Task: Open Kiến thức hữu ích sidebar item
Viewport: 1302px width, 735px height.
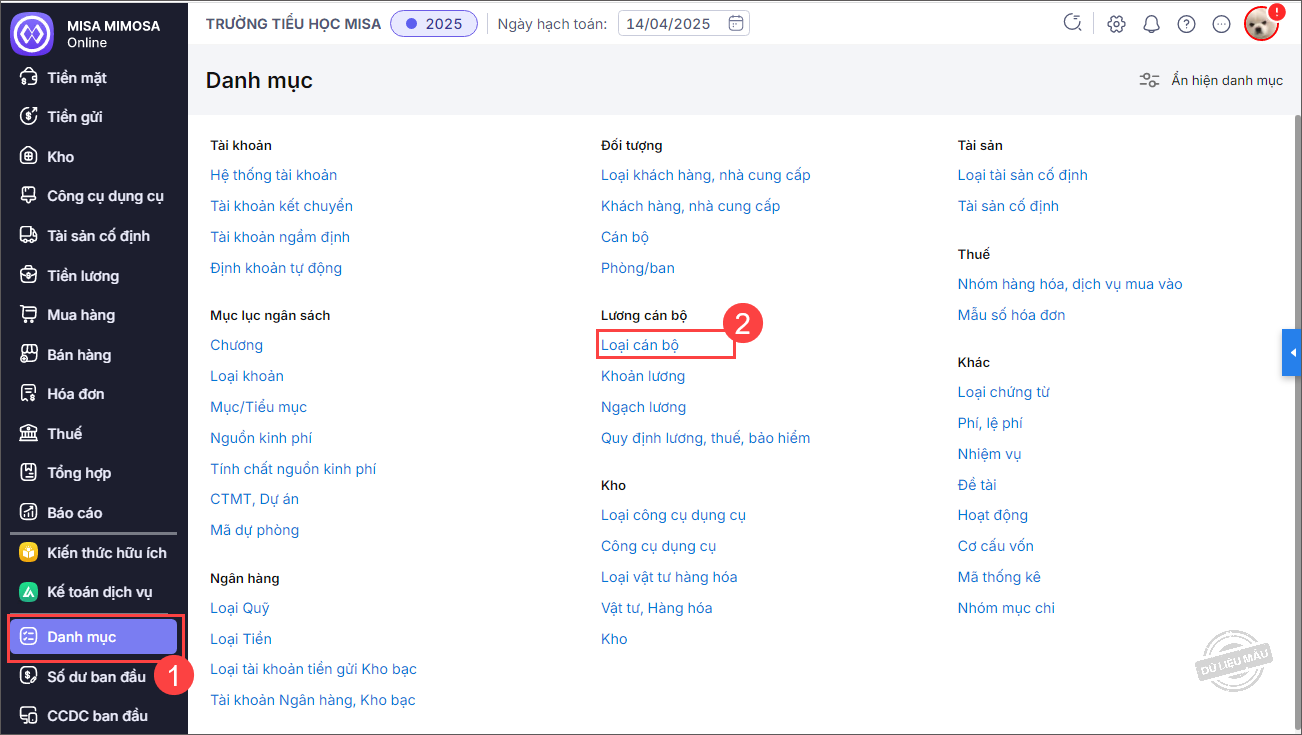Action: tap(107, 552)
